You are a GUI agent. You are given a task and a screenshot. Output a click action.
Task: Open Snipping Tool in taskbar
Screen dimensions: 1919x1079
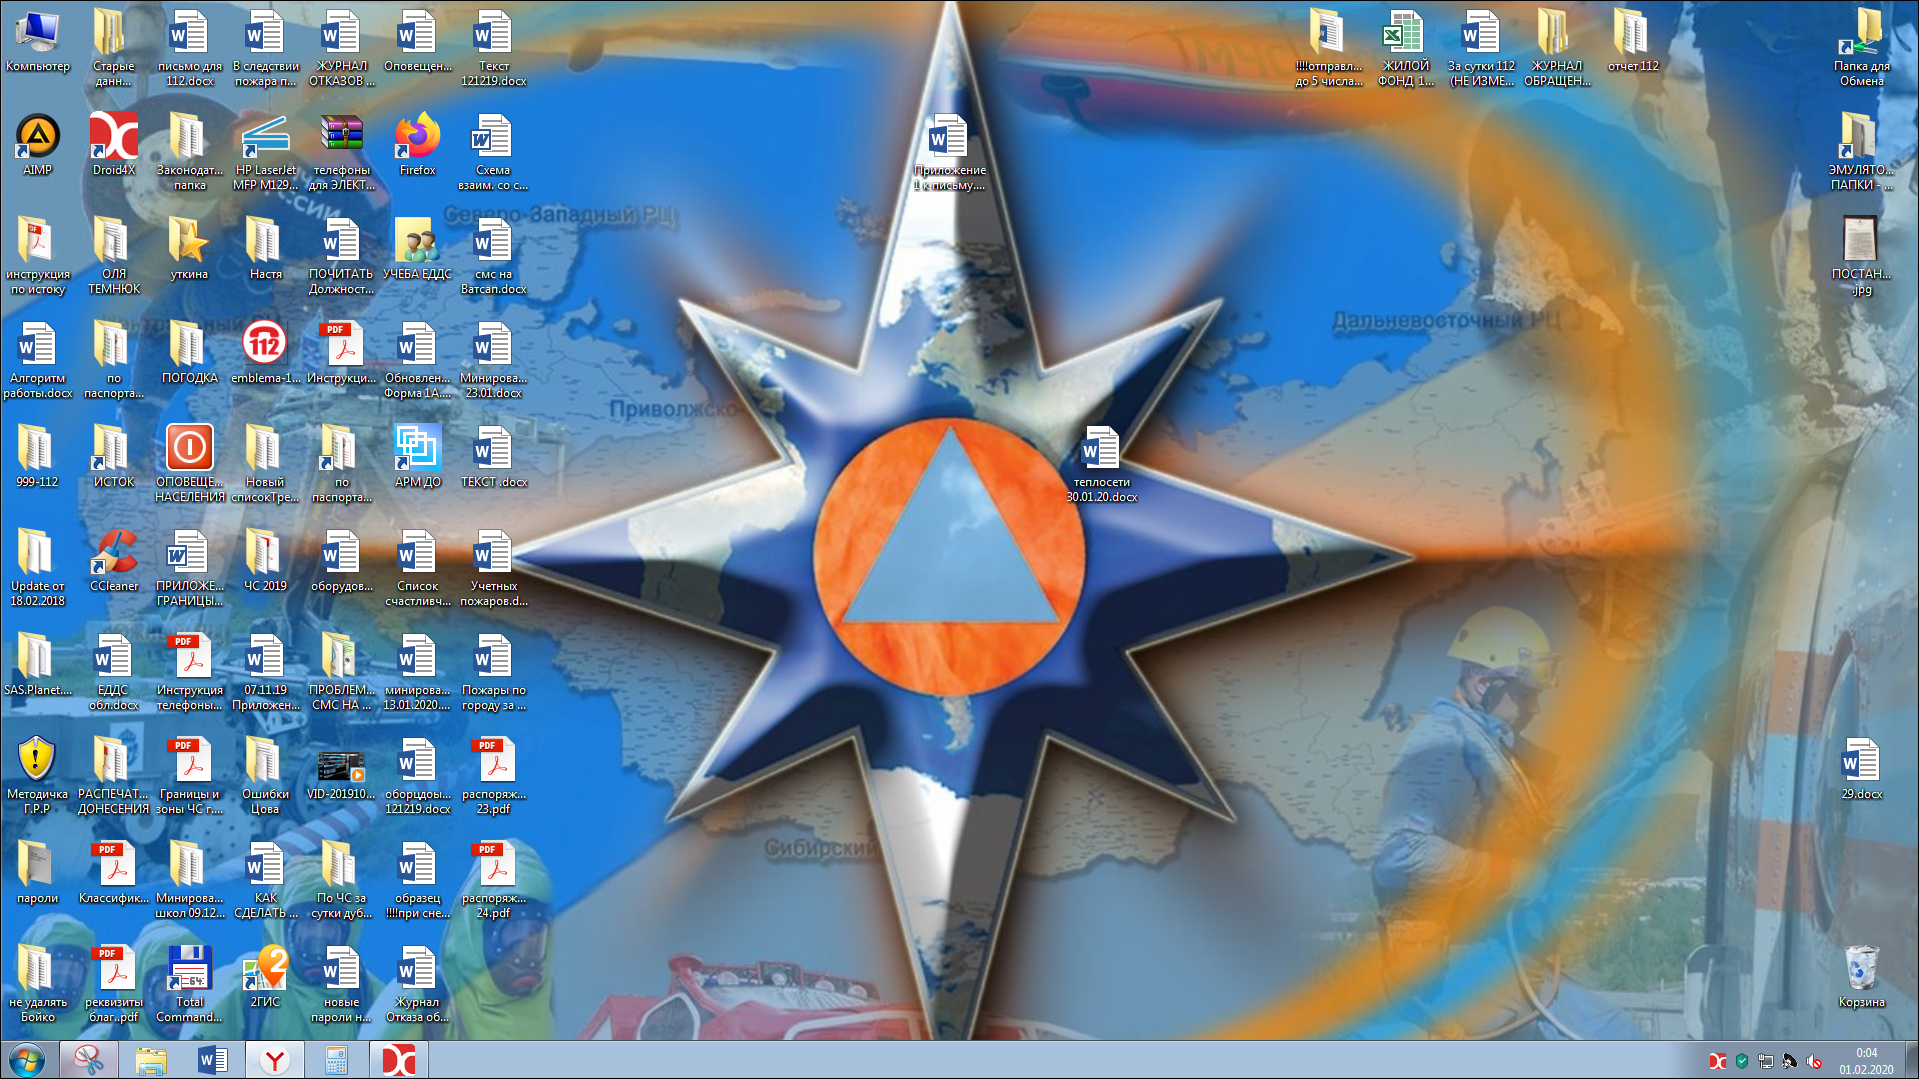(89, 1060)
